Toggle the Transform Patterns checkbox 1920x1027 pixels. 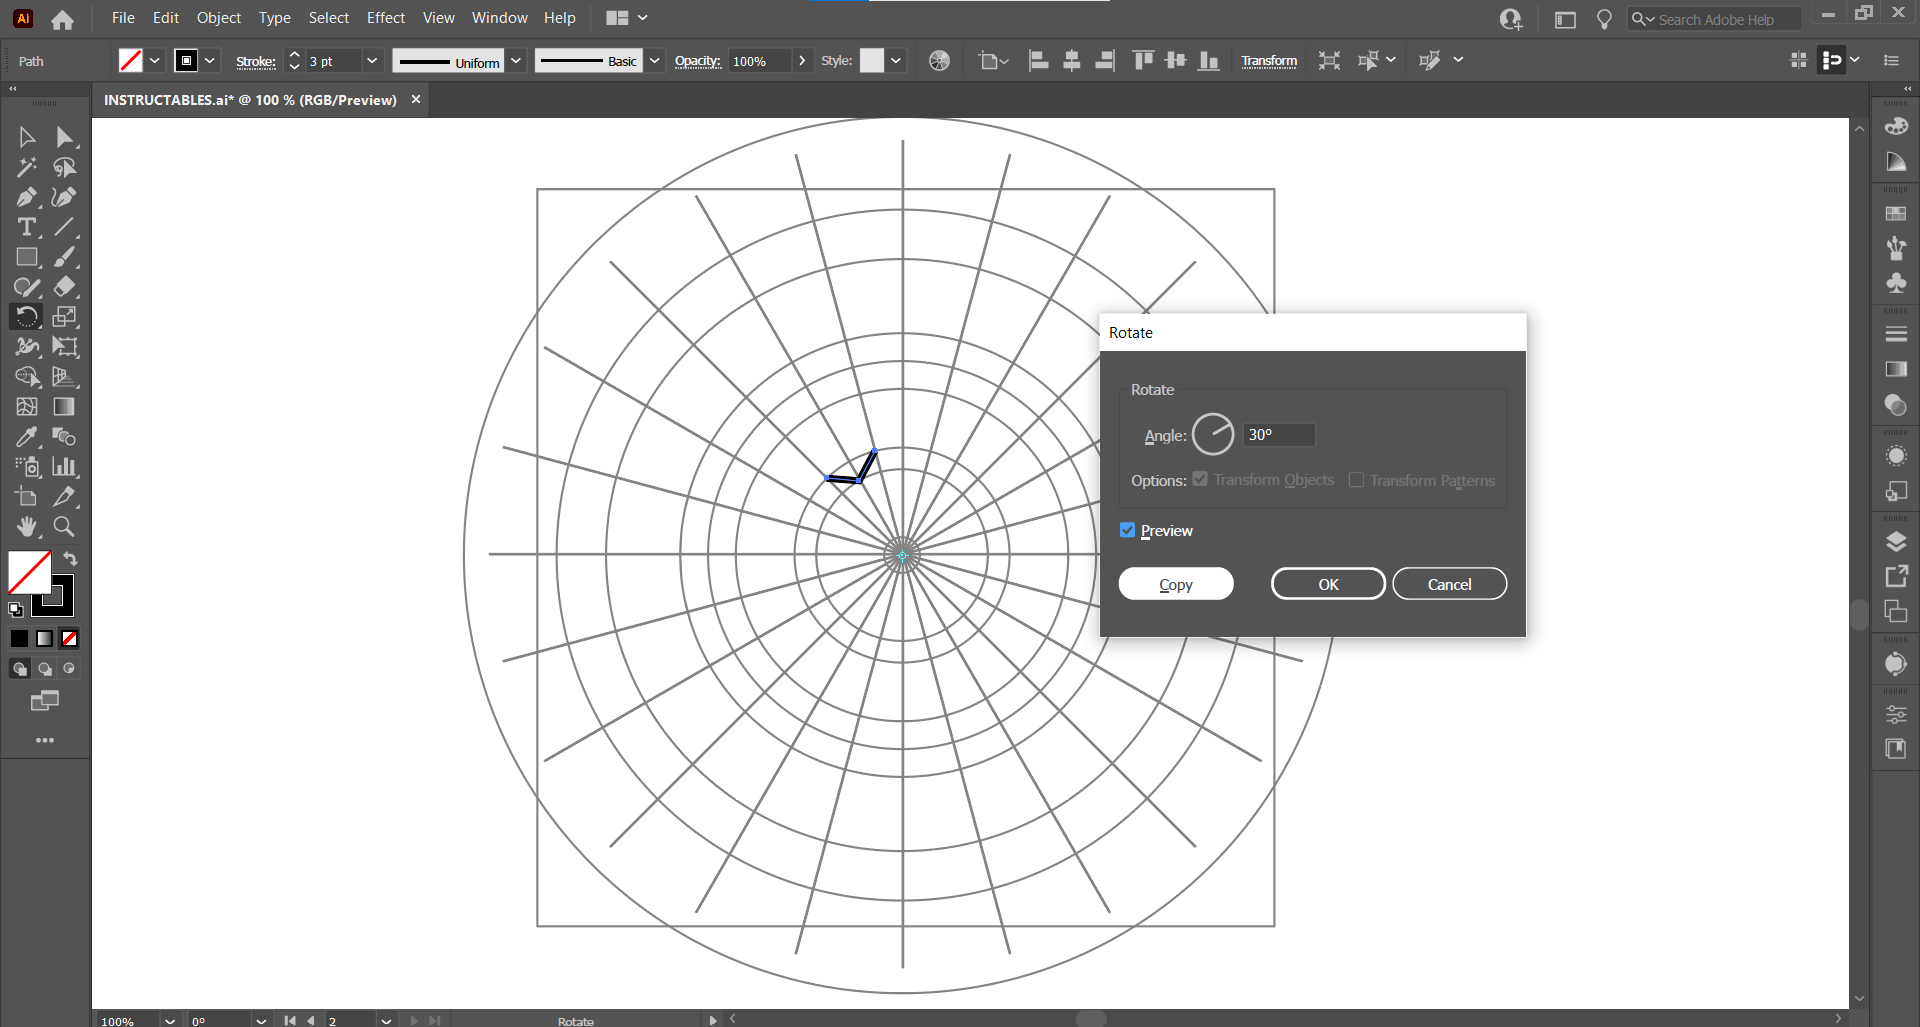pyautogui.click(x=1356, y=481)
